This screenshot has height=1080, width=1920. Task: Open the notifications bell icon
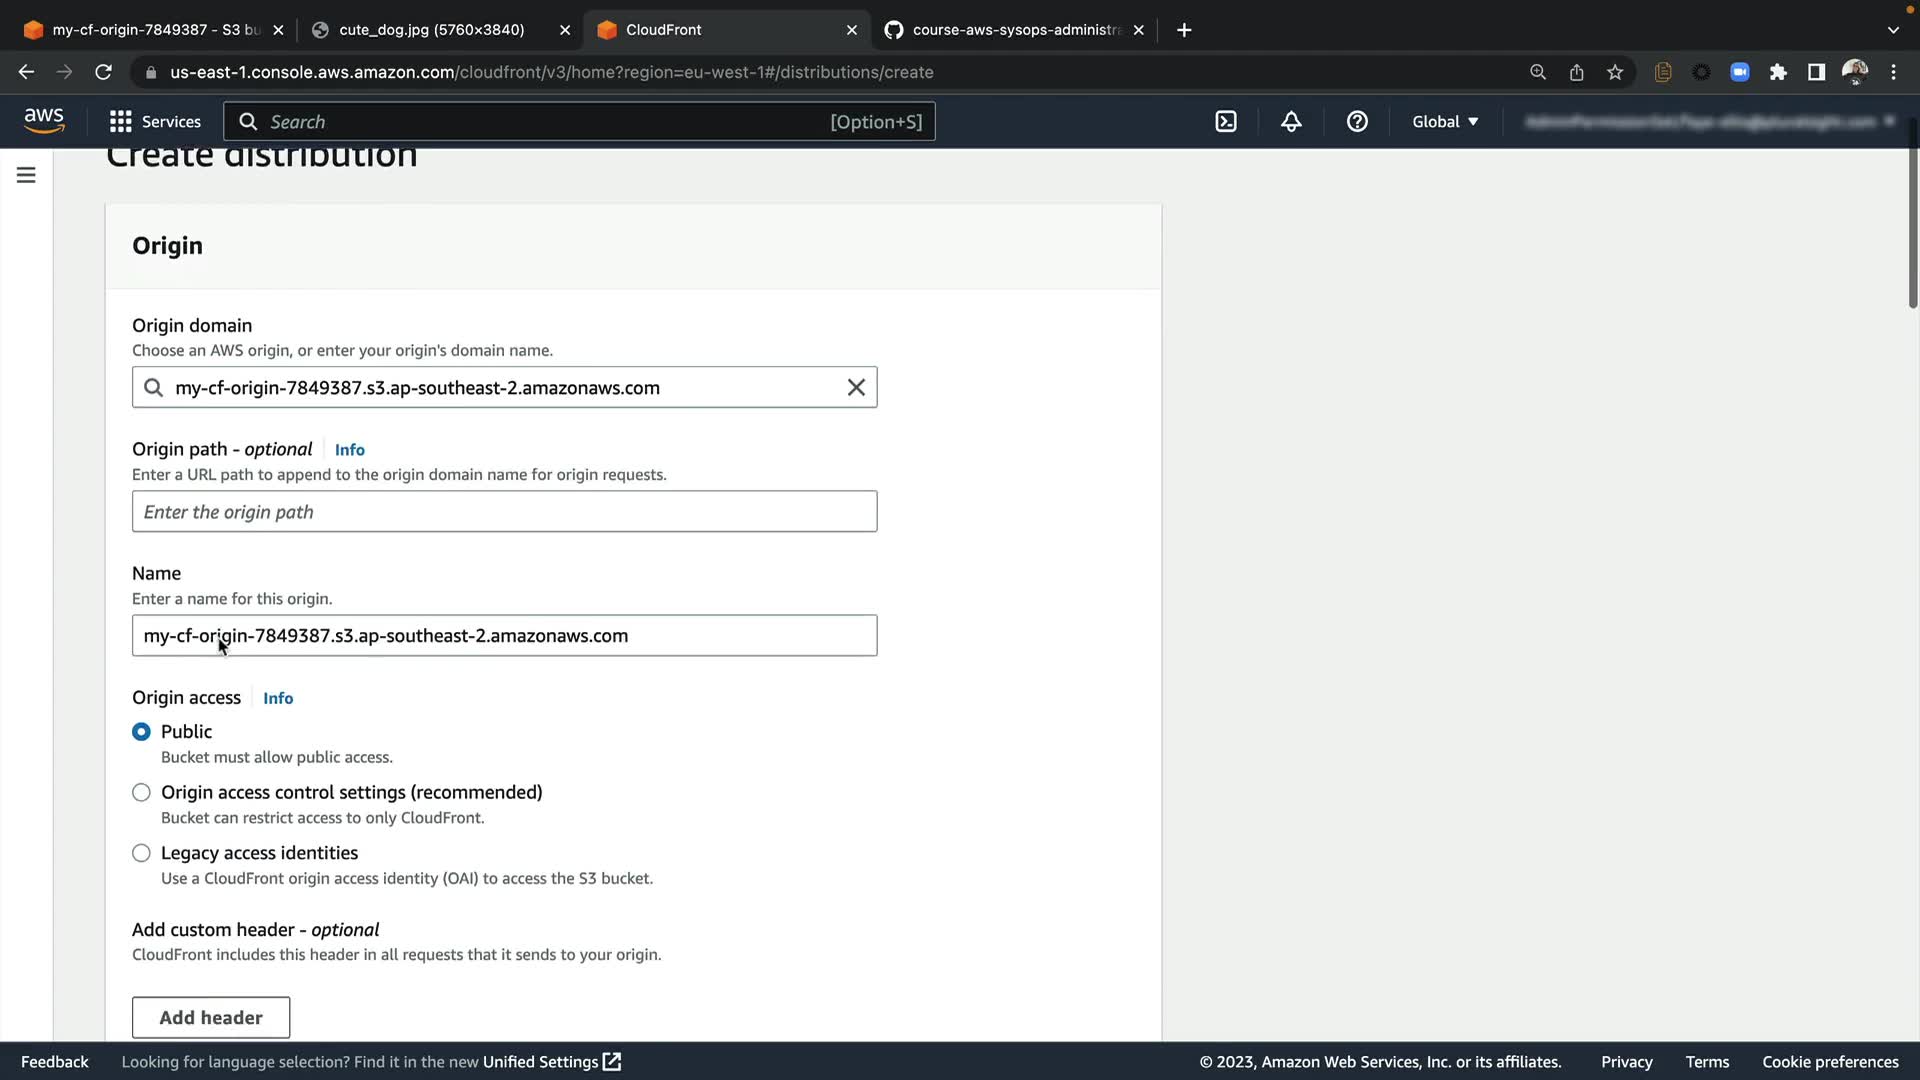click(1291, 121)
